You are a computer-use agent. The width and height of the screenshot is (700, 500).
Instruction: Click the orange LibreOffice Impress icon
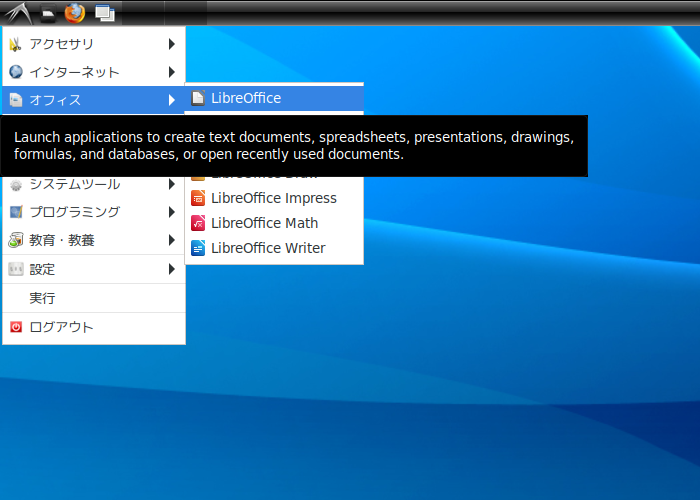[x=198, y=198]
